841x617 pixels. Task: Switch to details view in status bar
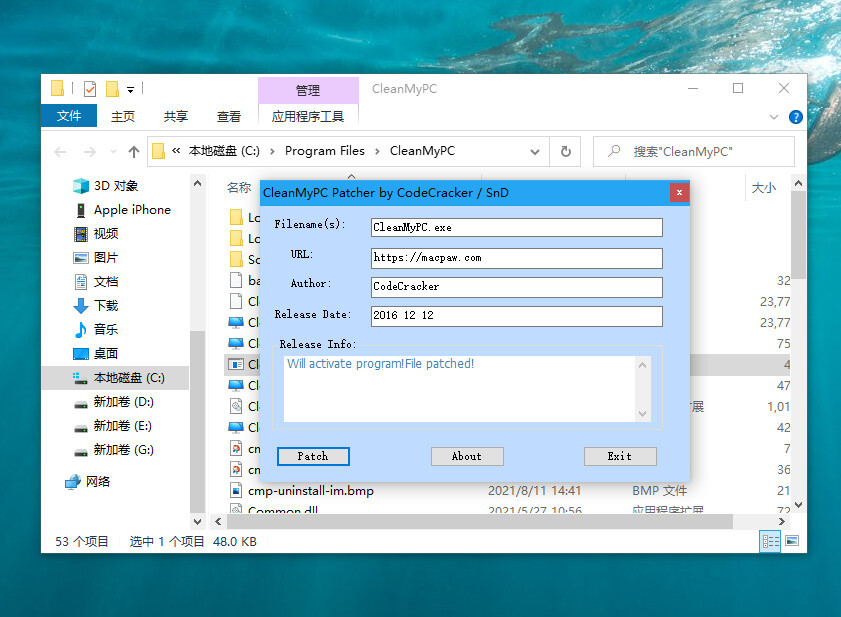pos(771,541)
